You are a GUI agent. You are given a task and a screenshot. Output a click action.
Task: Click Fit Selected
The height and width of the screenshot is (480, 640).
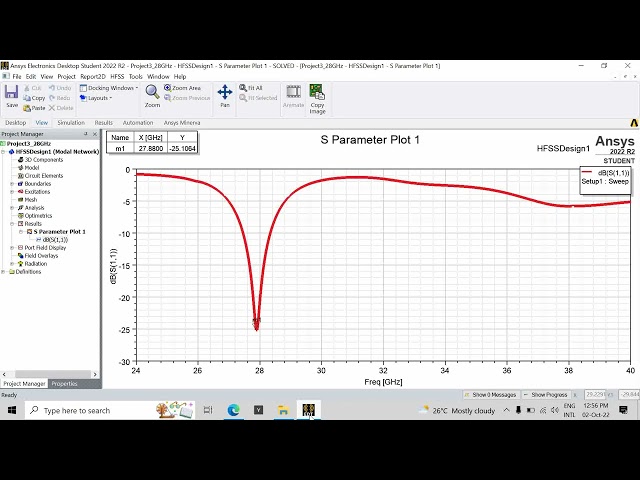258,98
